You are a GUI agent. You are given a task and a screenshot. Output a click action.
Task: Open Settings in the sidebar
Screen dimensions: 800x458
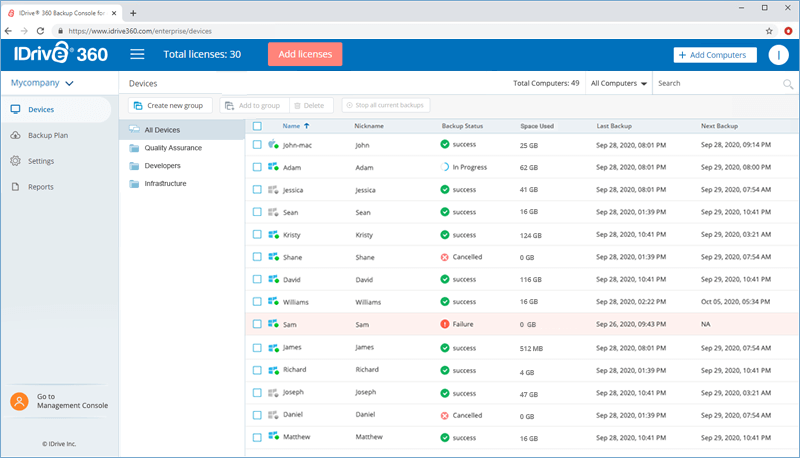(x=41, y=161)
